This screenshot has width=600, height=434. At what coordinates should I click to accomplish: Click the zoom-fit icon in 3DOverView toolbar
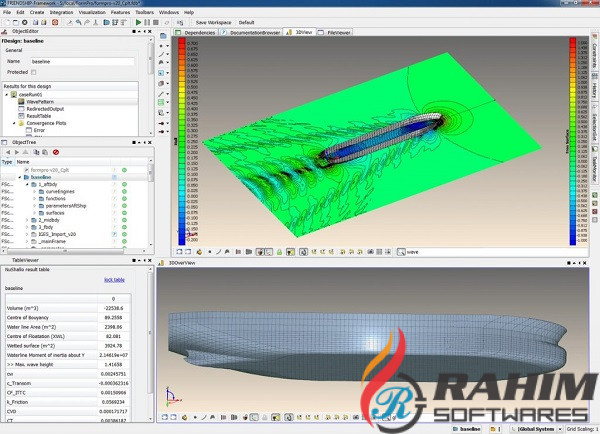point(165,417)
